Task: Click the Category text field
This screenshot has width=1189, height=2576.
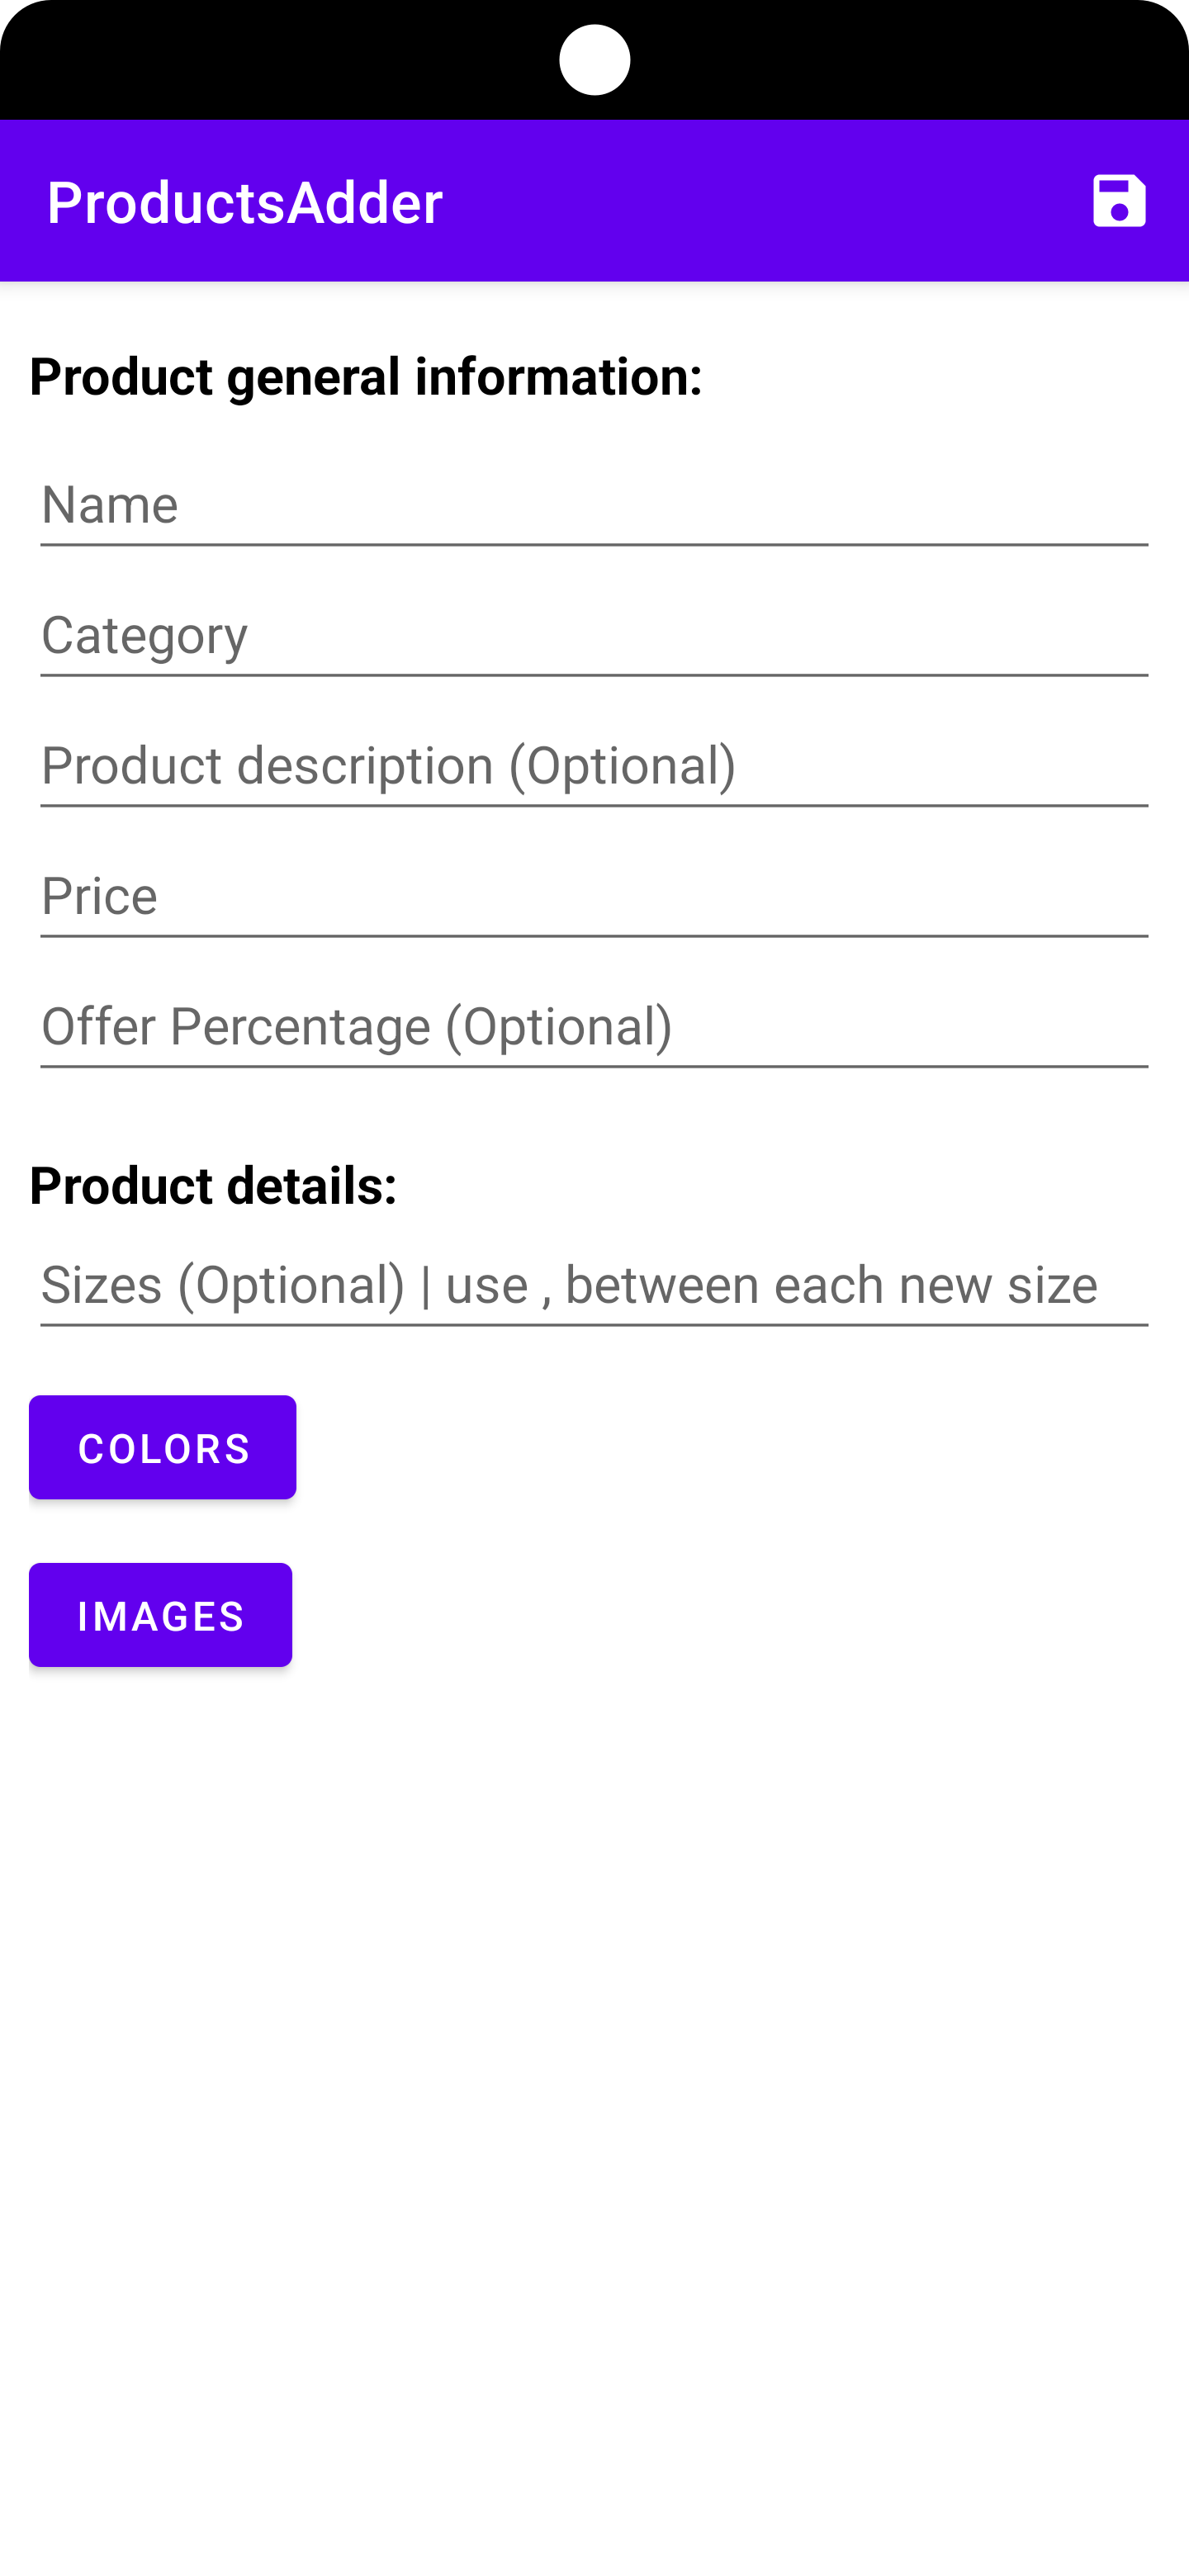Action: [593, 634]
